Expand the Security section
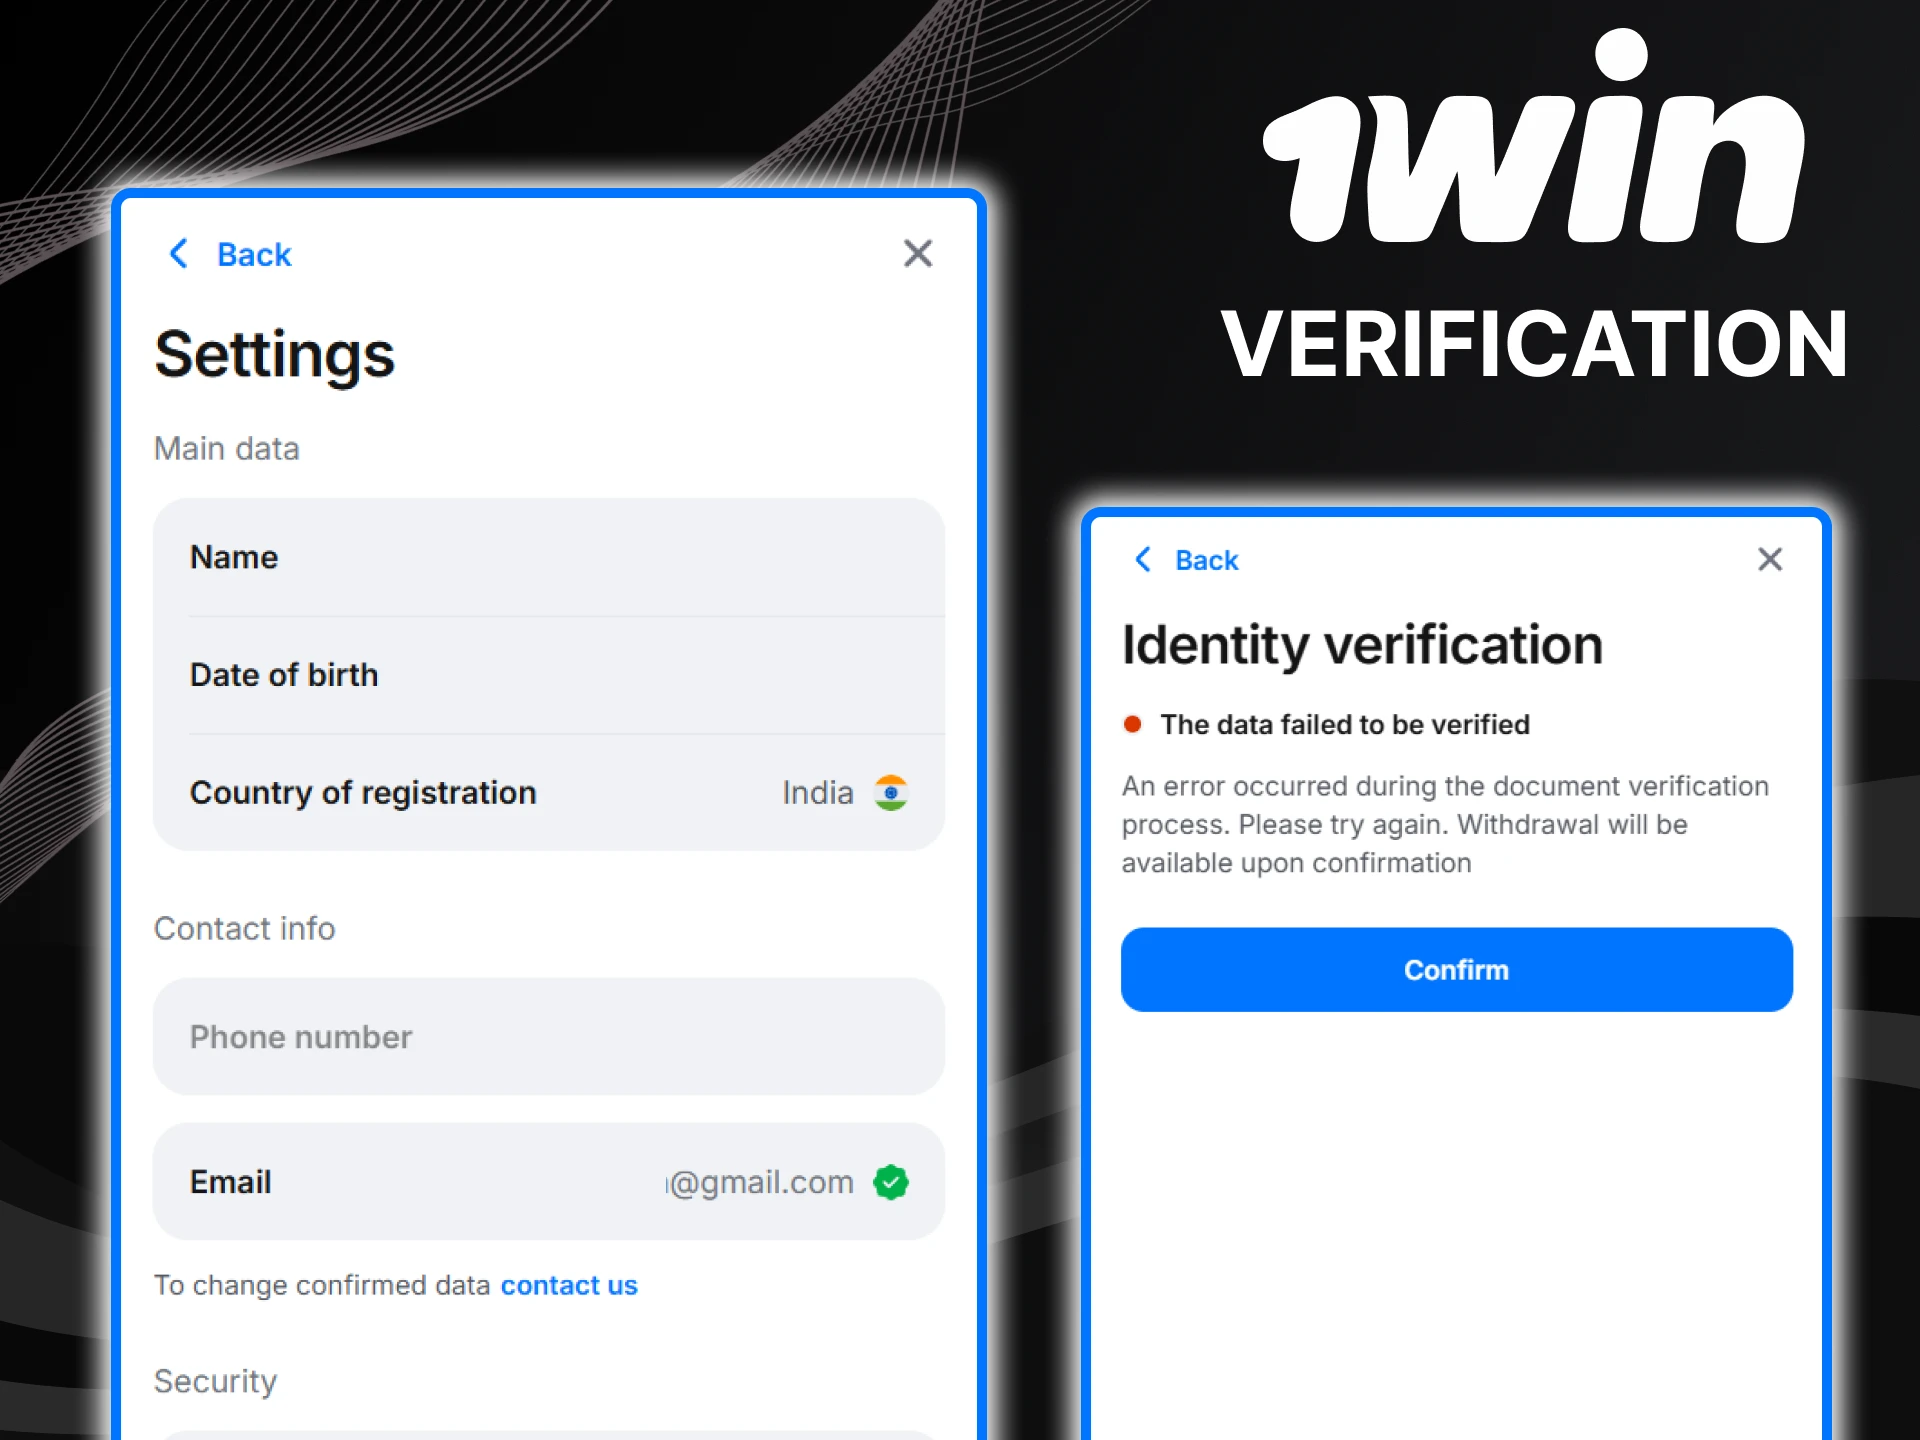1920x1440 pixels. pyautogui.click(x=215, y=1381)
